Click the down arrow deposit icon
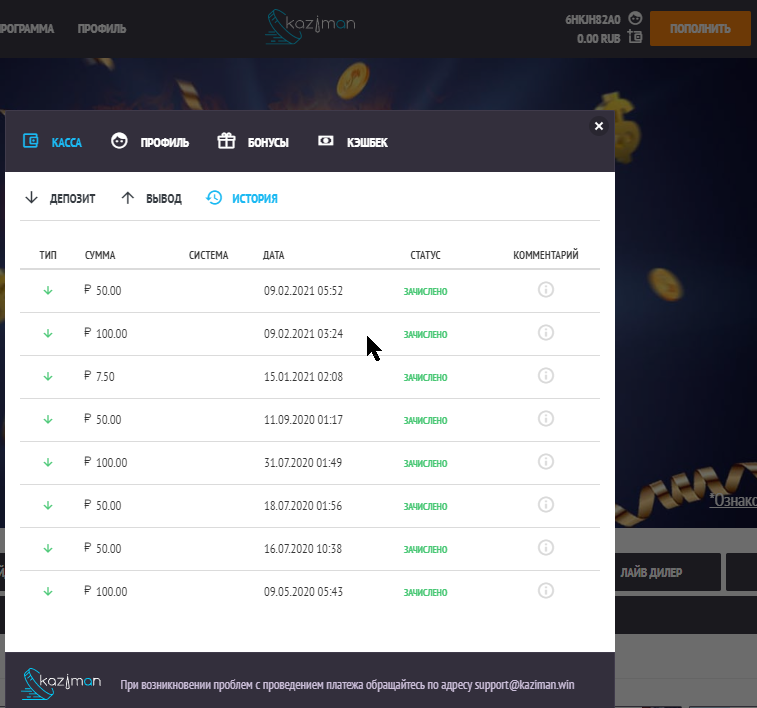 point(31,197)
